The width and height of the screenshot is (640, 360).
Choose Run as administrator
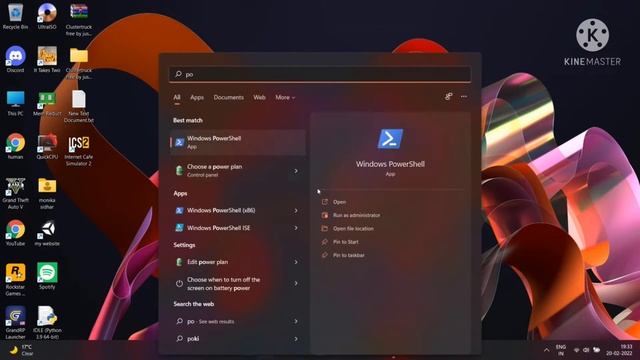coord(356,215)
